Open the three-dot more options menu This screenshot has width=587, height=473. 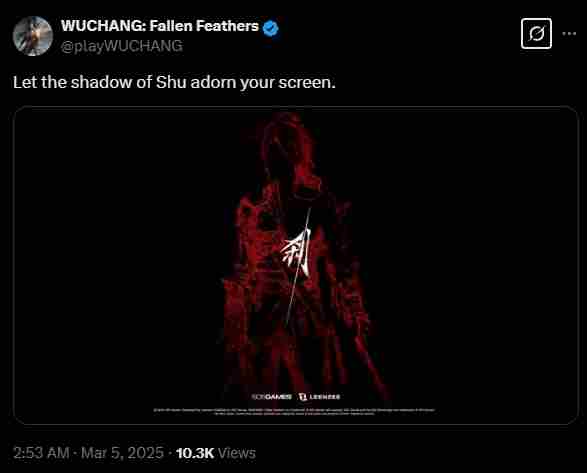click(x=569, y=34)
